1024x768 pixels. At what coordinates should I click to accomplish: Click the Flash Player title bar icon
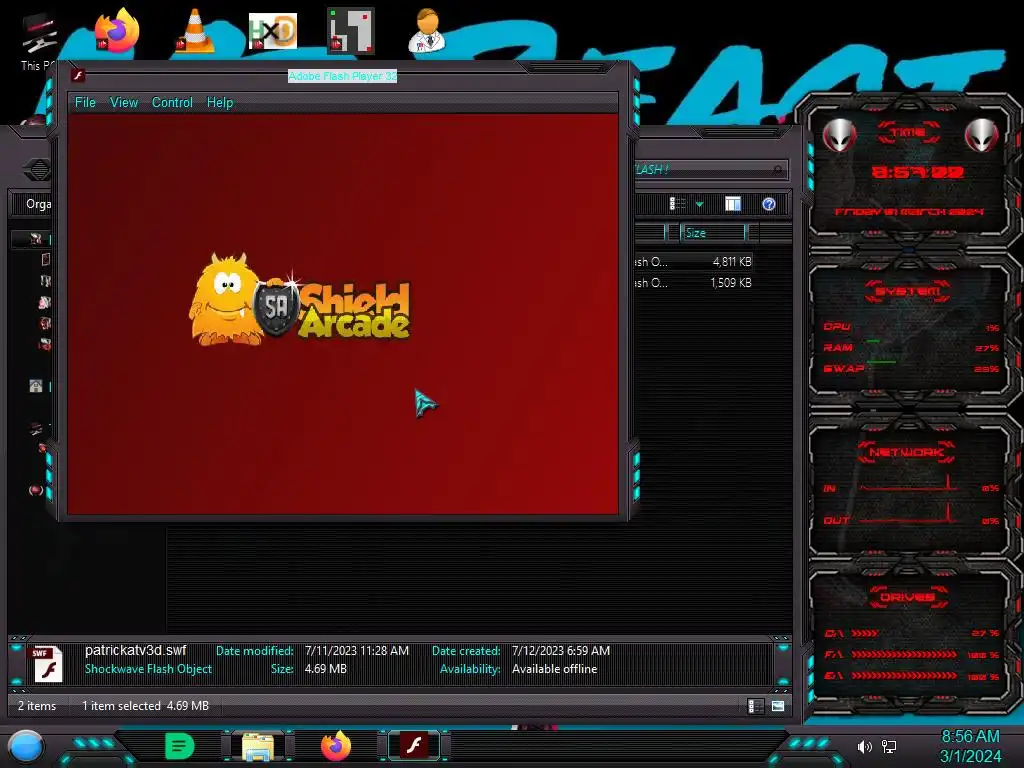(x=78, y=76)
